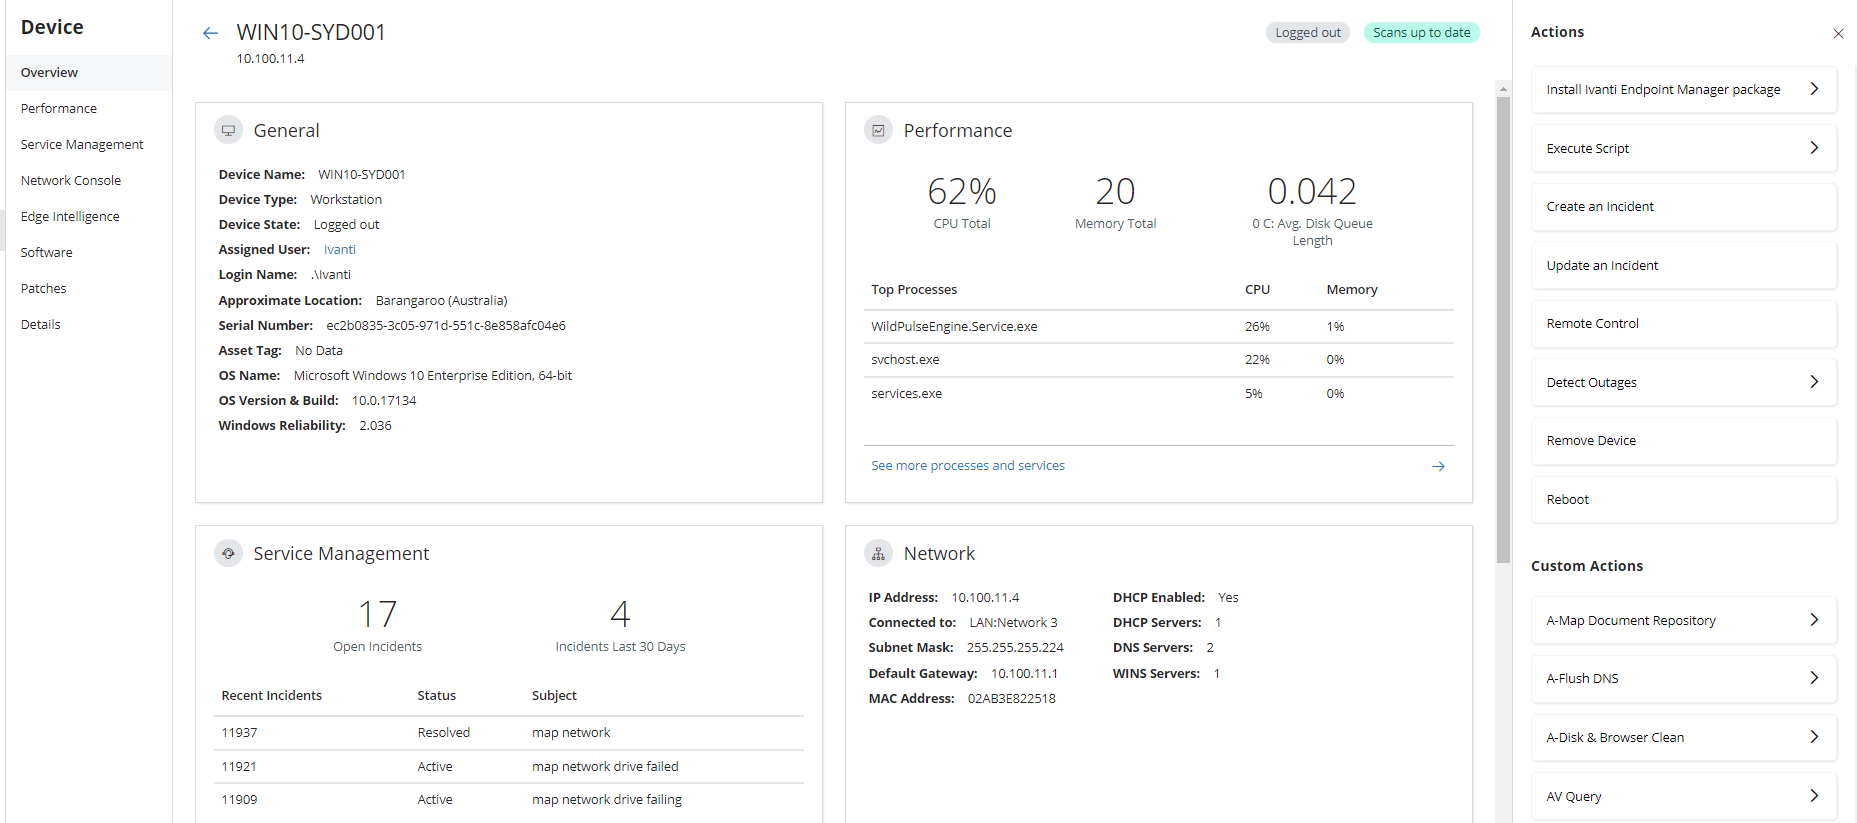Click the Memory column header
Image resolution: width=1857 pixels, height=823 pixels.
click(1352, 290)
